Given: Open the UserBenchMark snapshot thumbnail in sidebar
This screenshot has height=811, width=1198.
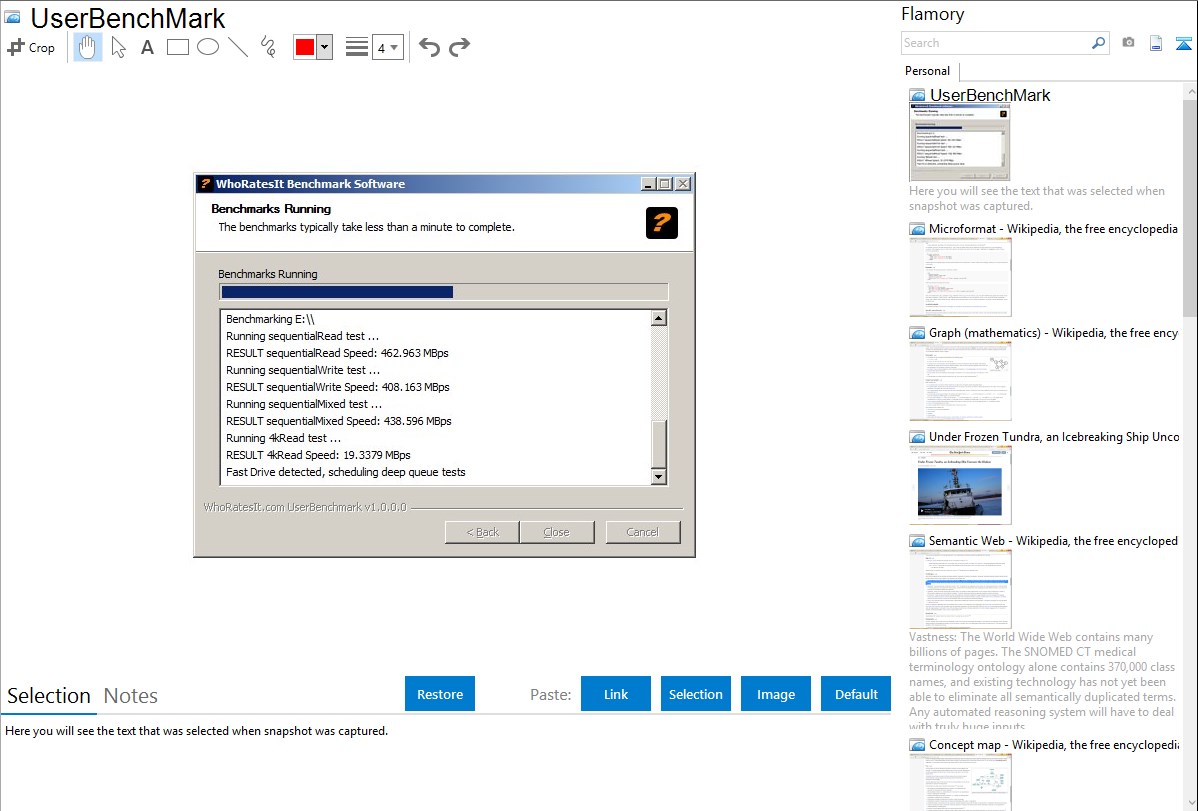Looking at the screenshot, I should (x=960, y=143).
